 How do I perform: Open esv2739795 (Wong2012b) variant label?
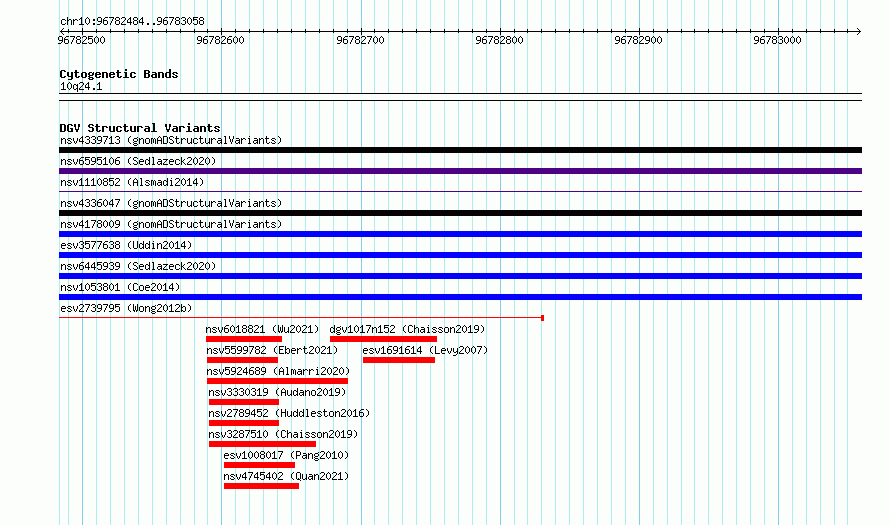click(x=126, y=308)
